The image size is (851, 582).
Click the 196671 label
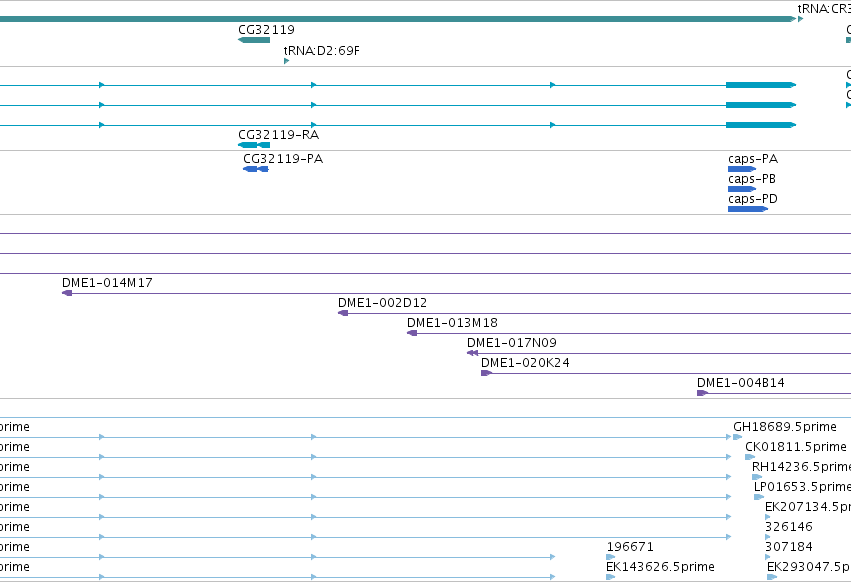pos(630,547)
